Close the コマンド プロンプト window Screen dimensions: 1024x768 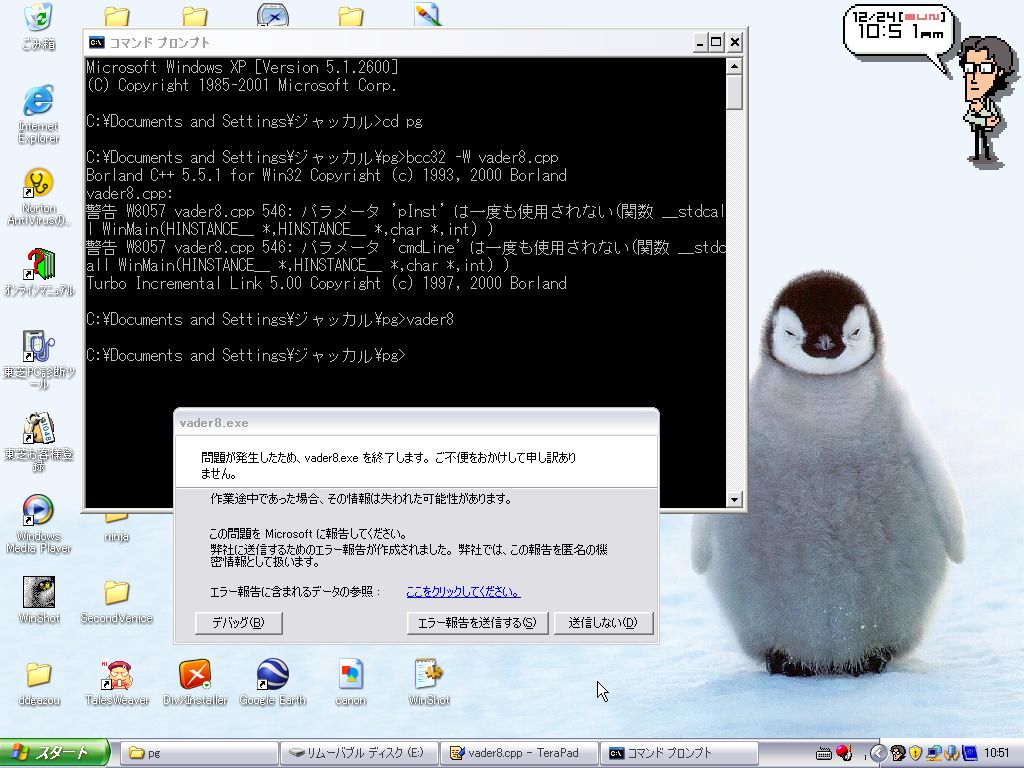(735, 43)
